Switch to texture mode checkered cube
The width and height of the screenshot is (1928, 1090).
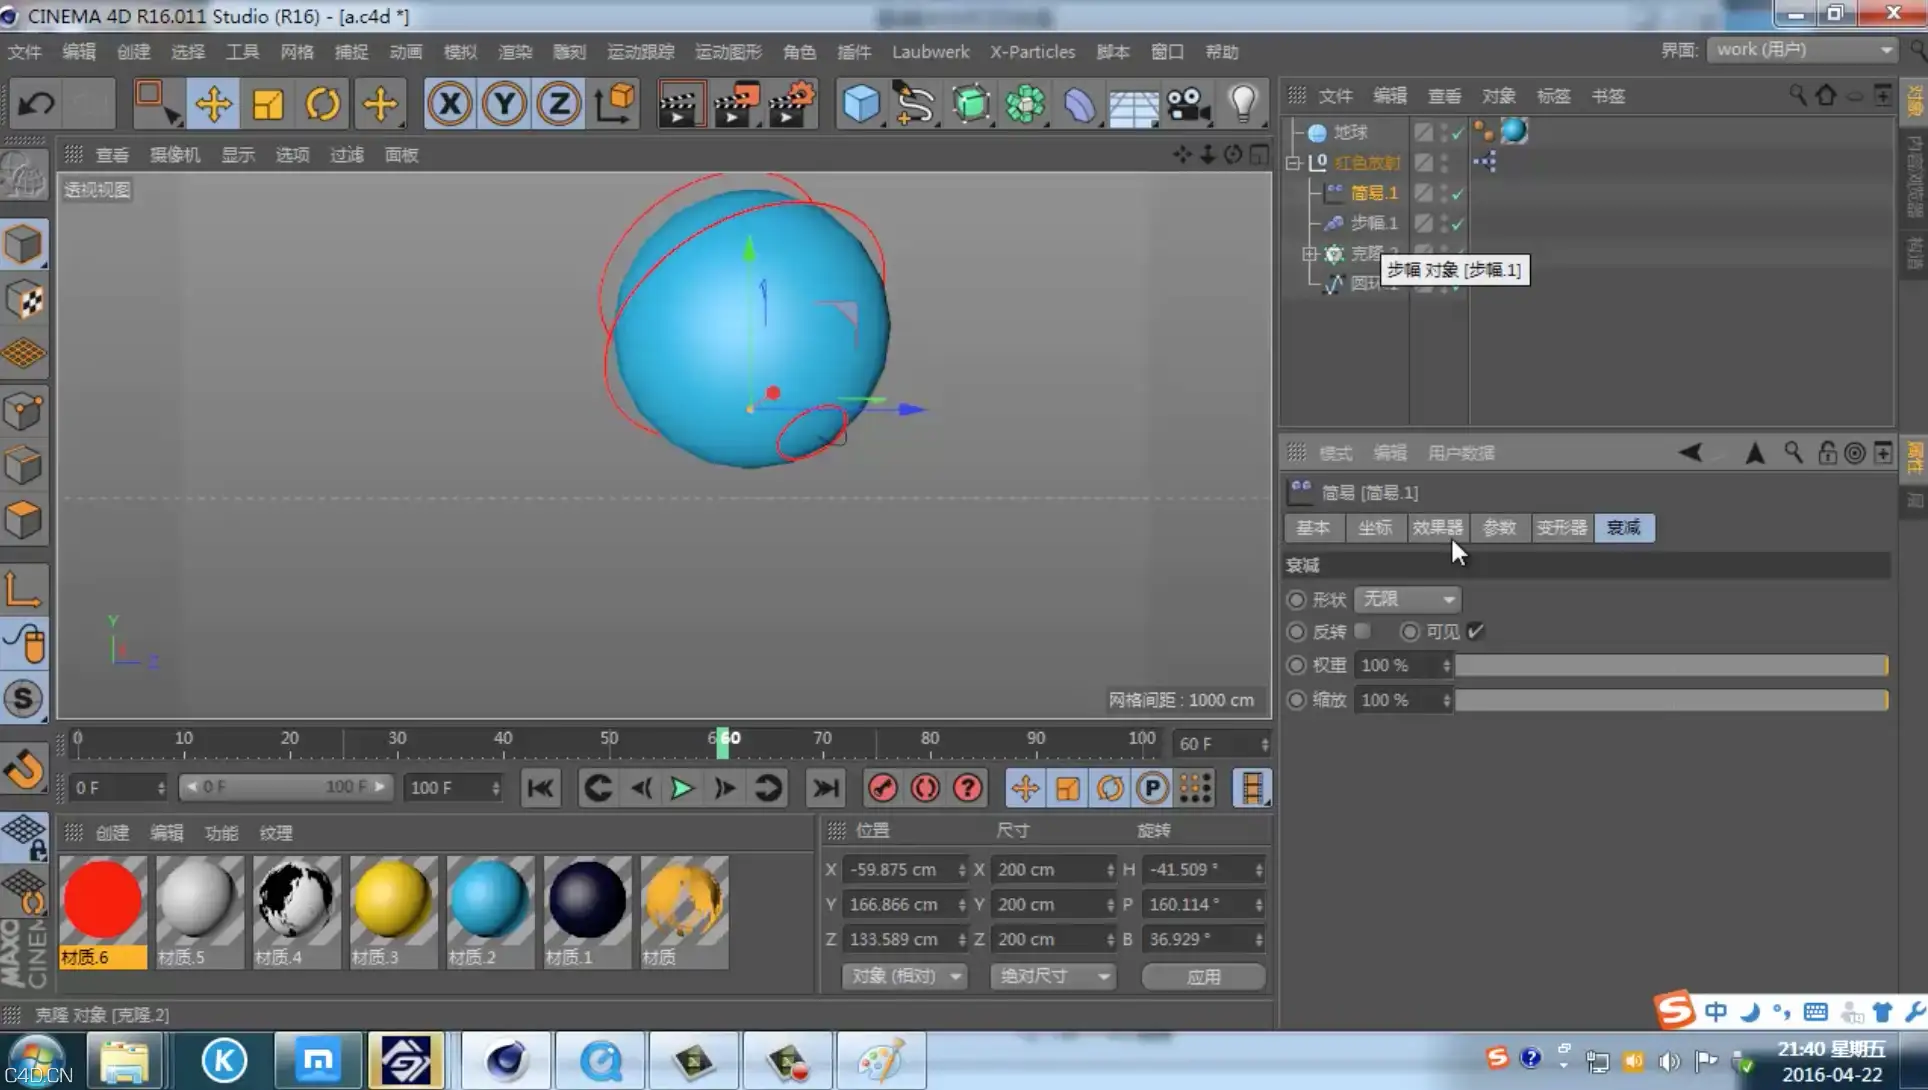point(24,300)
